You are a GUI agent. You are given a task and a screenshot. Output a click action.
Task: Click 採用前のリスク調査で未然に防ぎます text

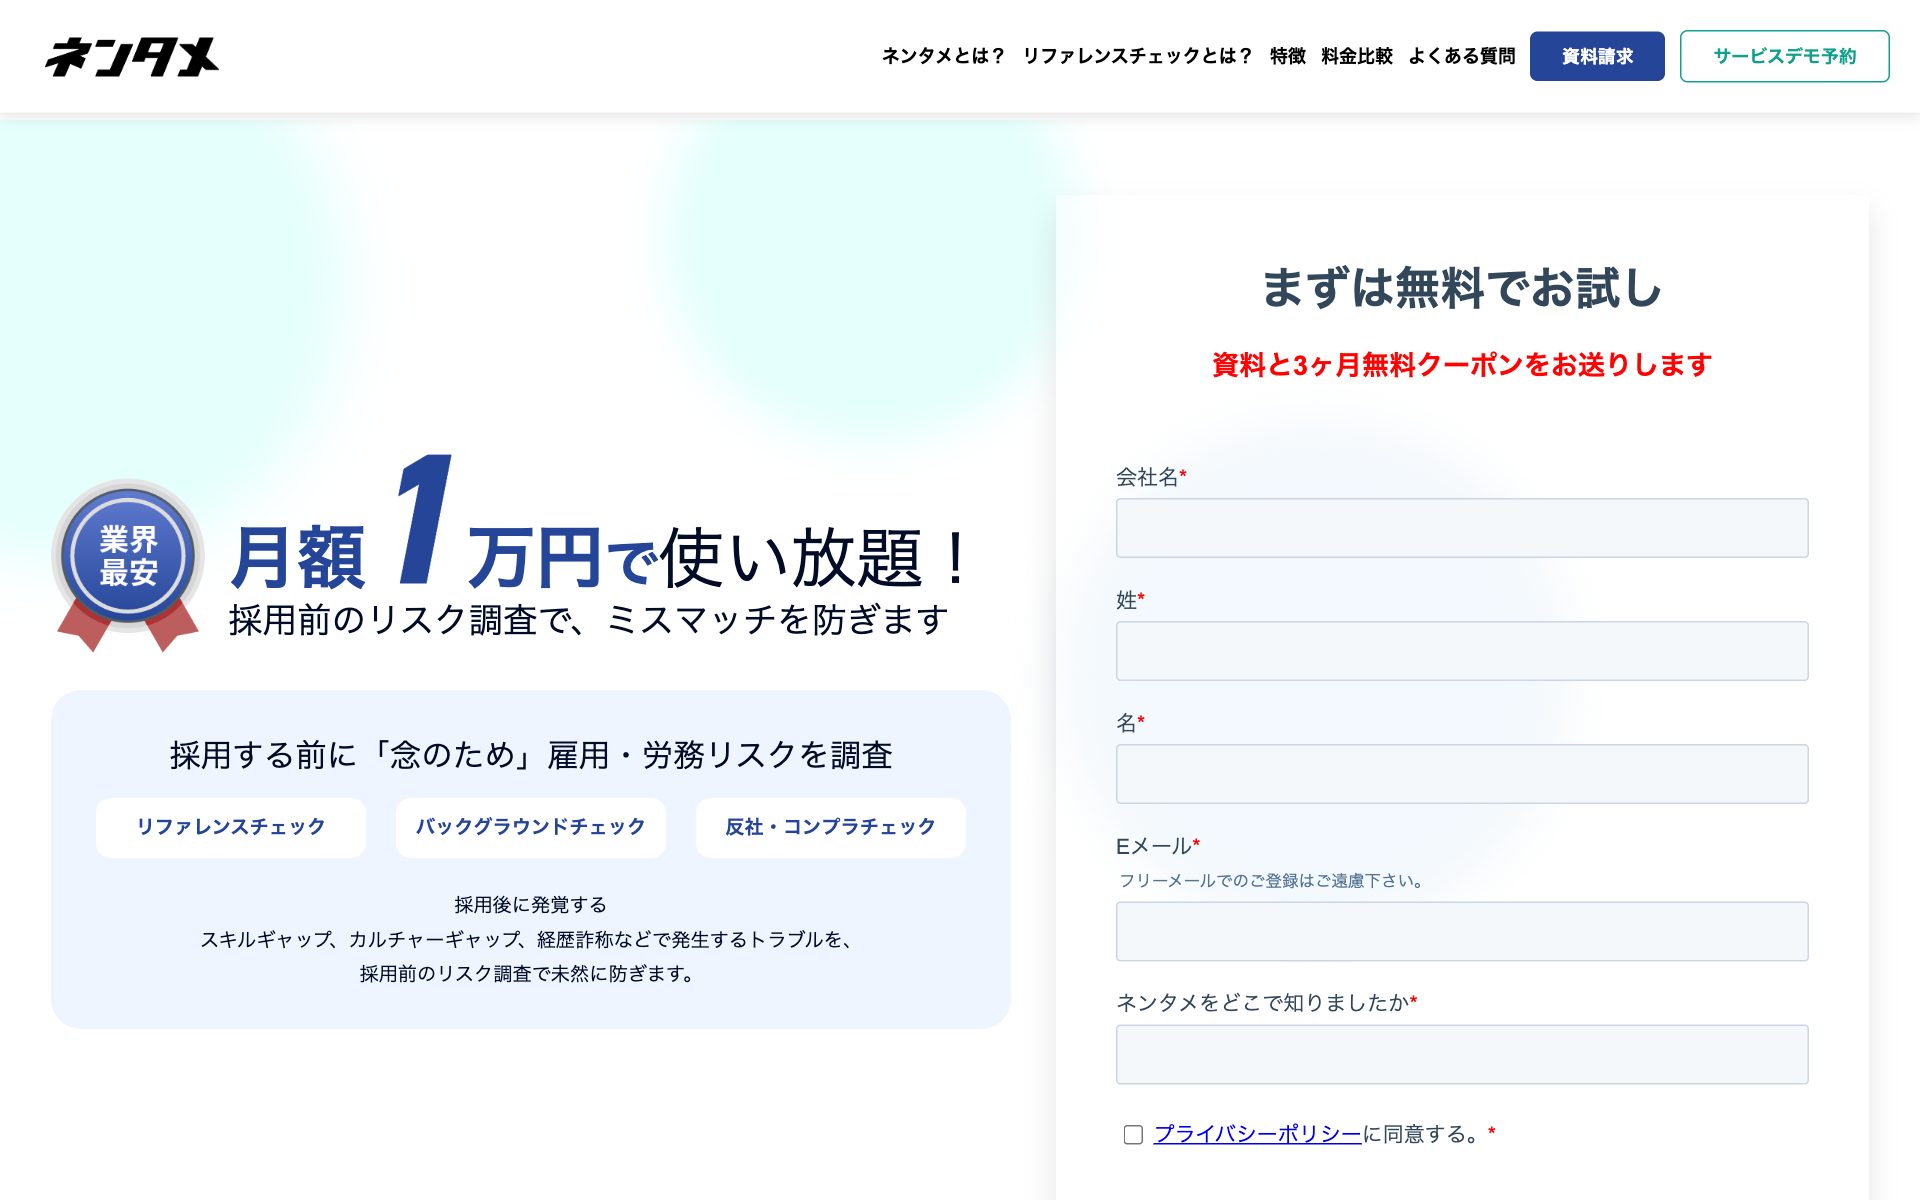[529, 974]
